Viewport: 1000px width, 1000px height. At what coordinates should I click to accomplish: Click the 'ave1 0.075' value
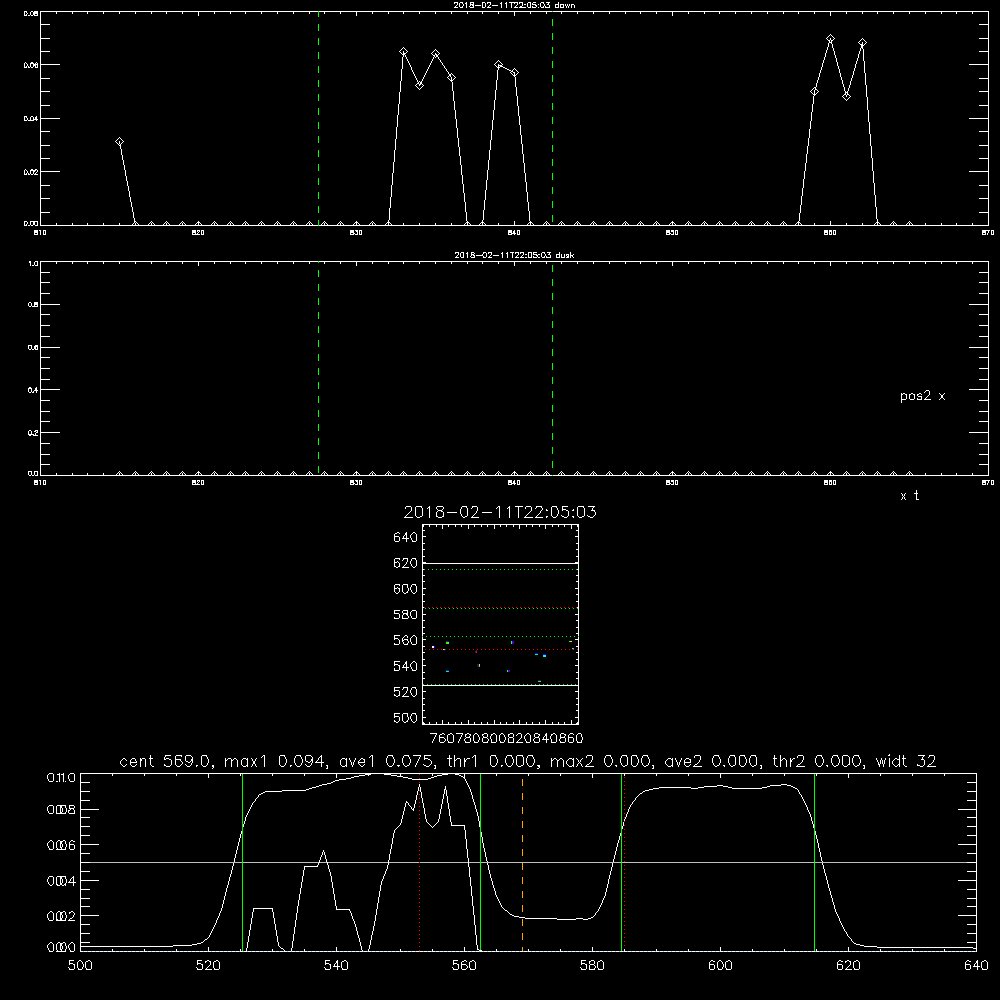385,761
